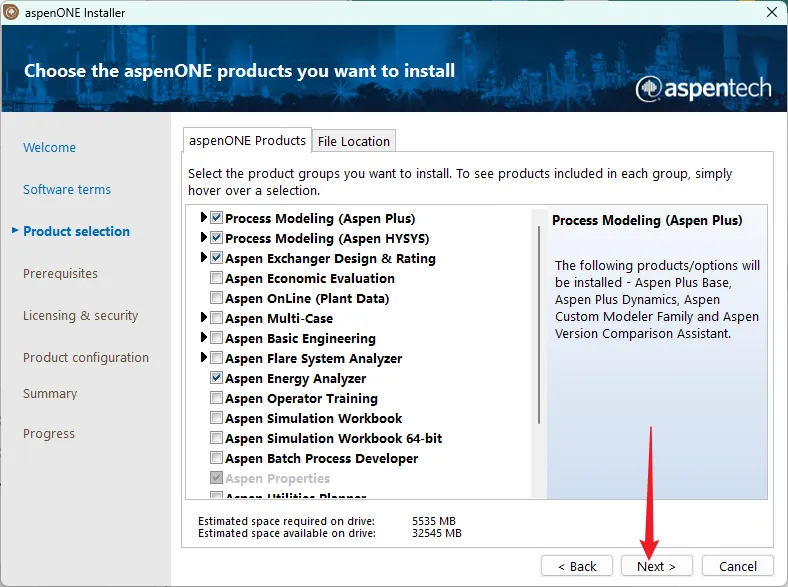788x587 pixels.
Task: Switch to aspenONE Products tab
Action: (247, 140)
